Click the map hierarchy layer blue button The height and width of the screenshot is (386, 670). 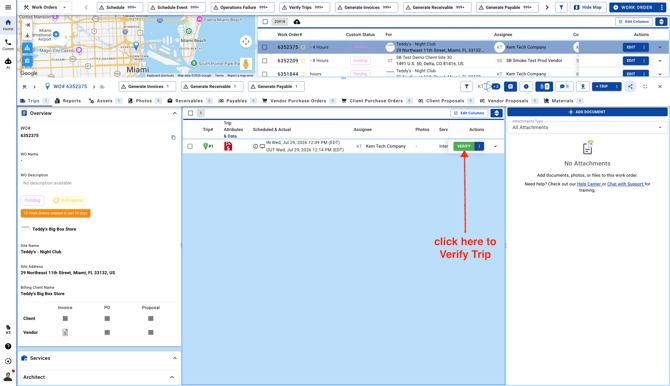[x=27, y=47]
